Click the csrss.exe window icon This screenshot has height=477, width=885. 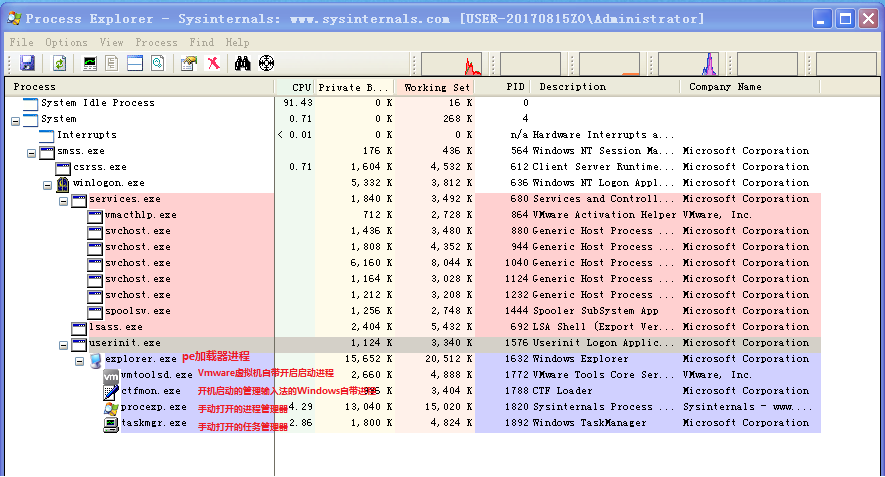63,168
